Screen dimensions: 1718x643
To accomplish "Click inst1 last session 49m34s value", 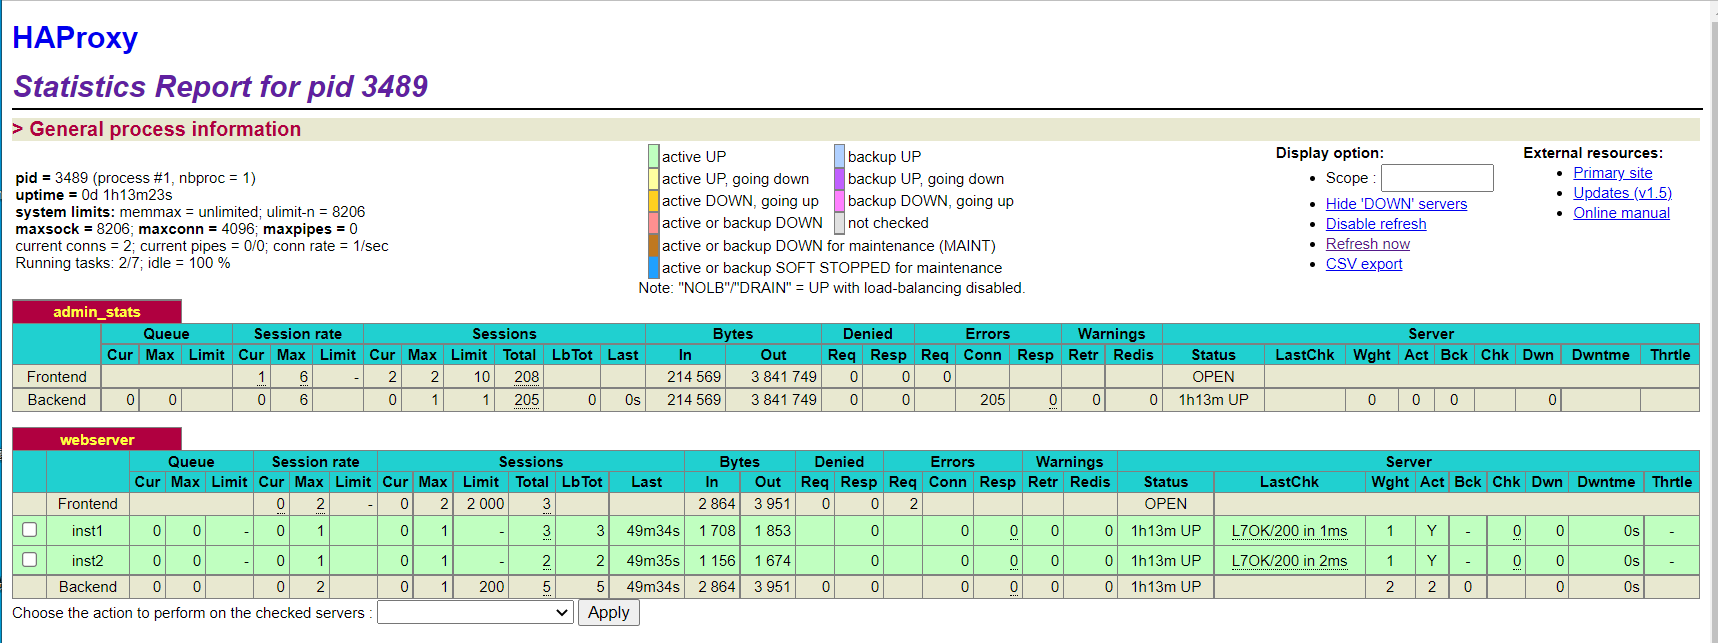I will [x=653, y=531].
